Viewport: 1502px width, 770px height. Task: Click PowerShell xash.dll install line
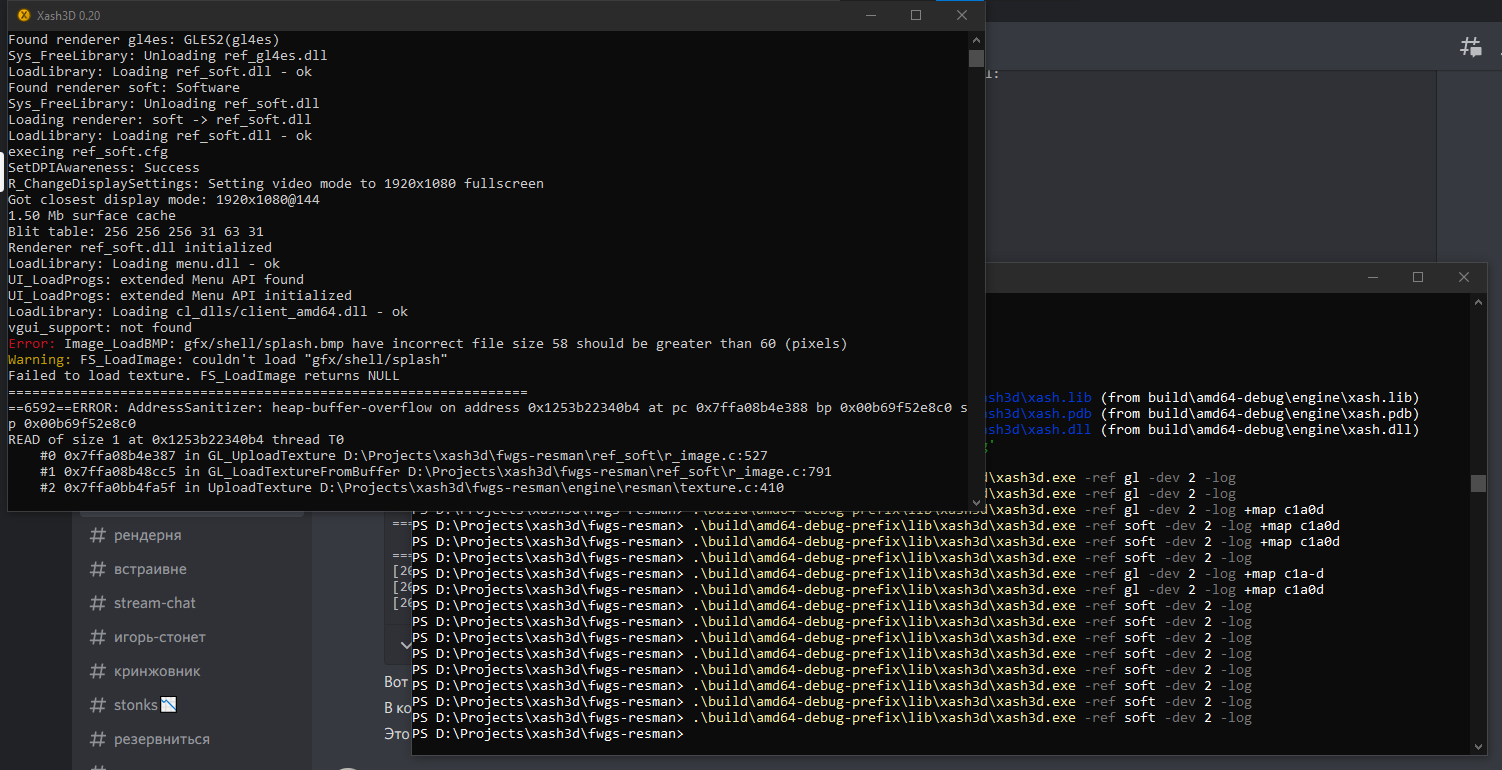coord(1201,429)
